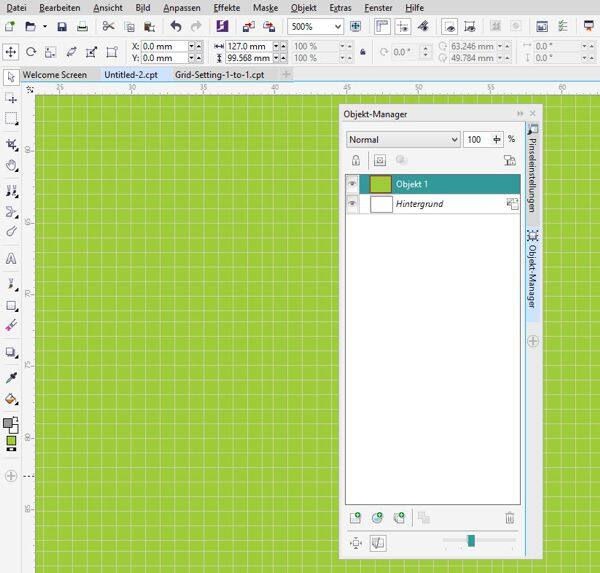Select the Fill bucket tool

(x=11, y=399)
